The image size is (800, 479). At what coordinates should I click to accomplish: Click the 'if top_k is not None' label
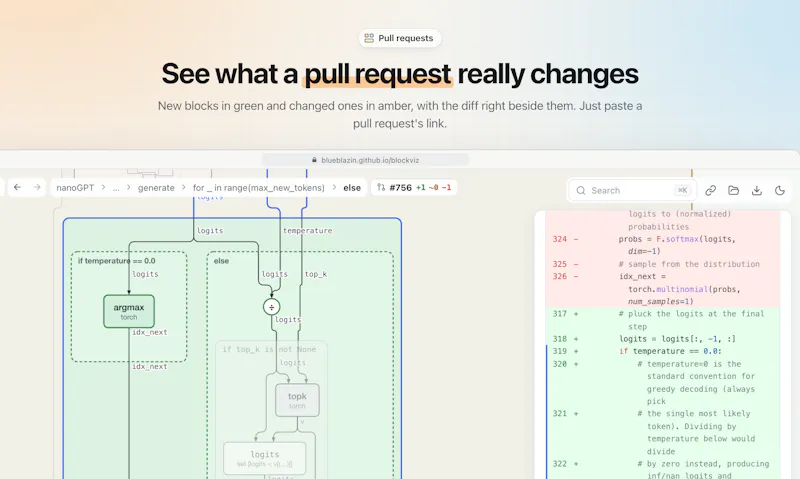click(x=269, y=349)
